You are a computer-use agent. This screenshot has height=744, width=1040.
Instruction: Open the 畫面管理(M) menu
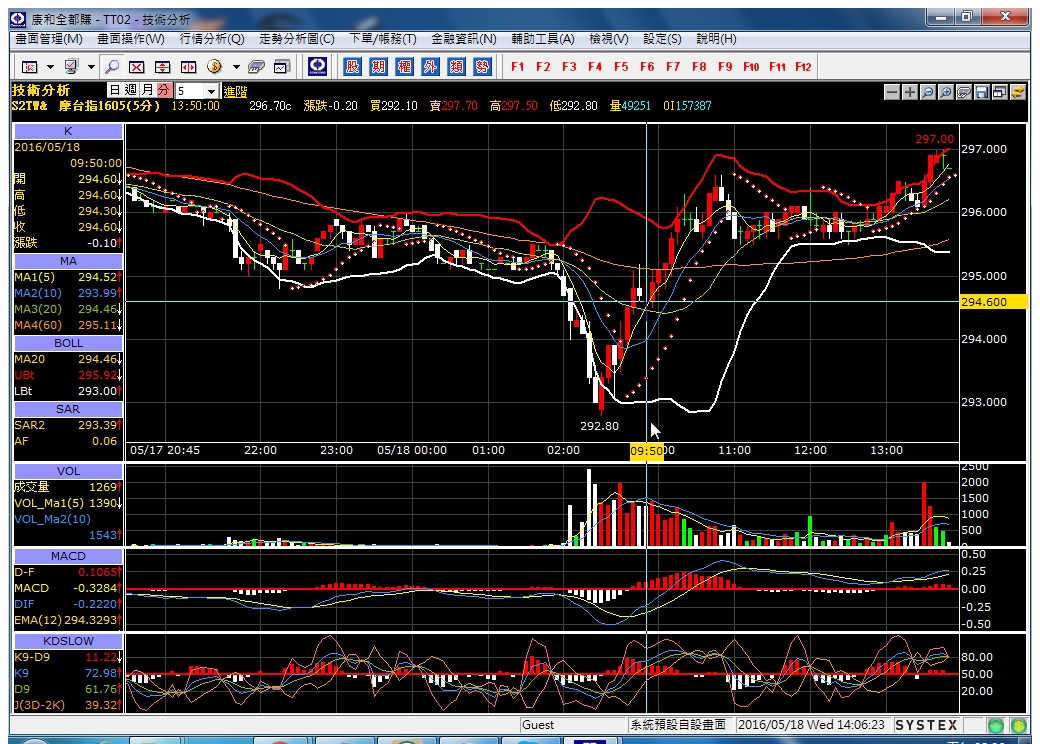pyautogui.click(x=49, y=39)
